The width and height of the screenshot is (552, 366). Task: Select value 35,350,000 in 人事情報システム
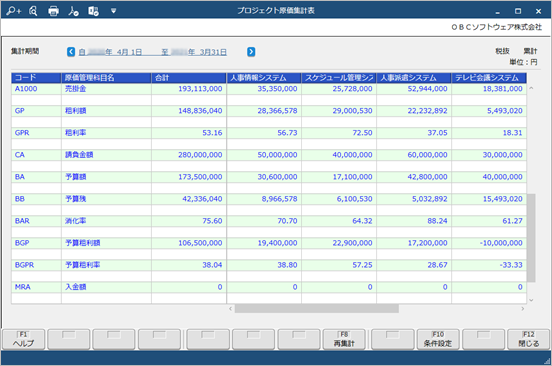pos(264,89)
